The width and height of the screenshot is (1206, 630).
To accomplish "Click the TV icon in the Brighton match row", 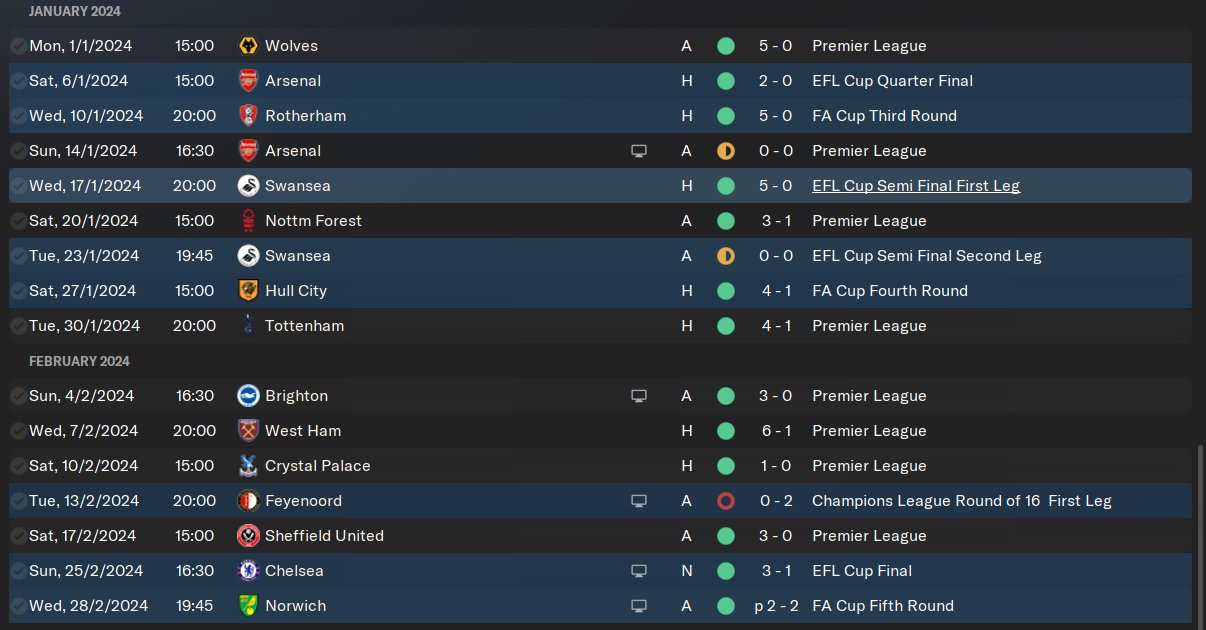I will click(639, 396).
